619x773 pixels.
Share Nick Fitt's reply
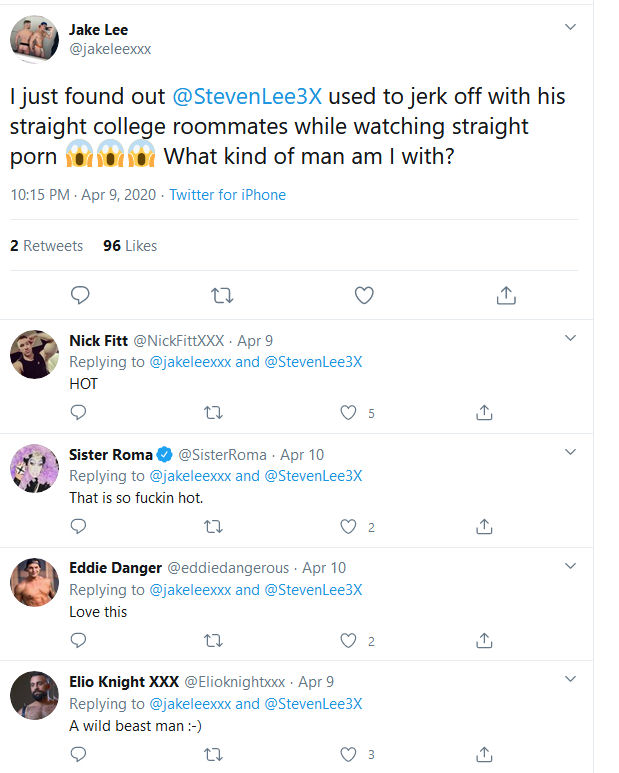[x=484, y=412]
